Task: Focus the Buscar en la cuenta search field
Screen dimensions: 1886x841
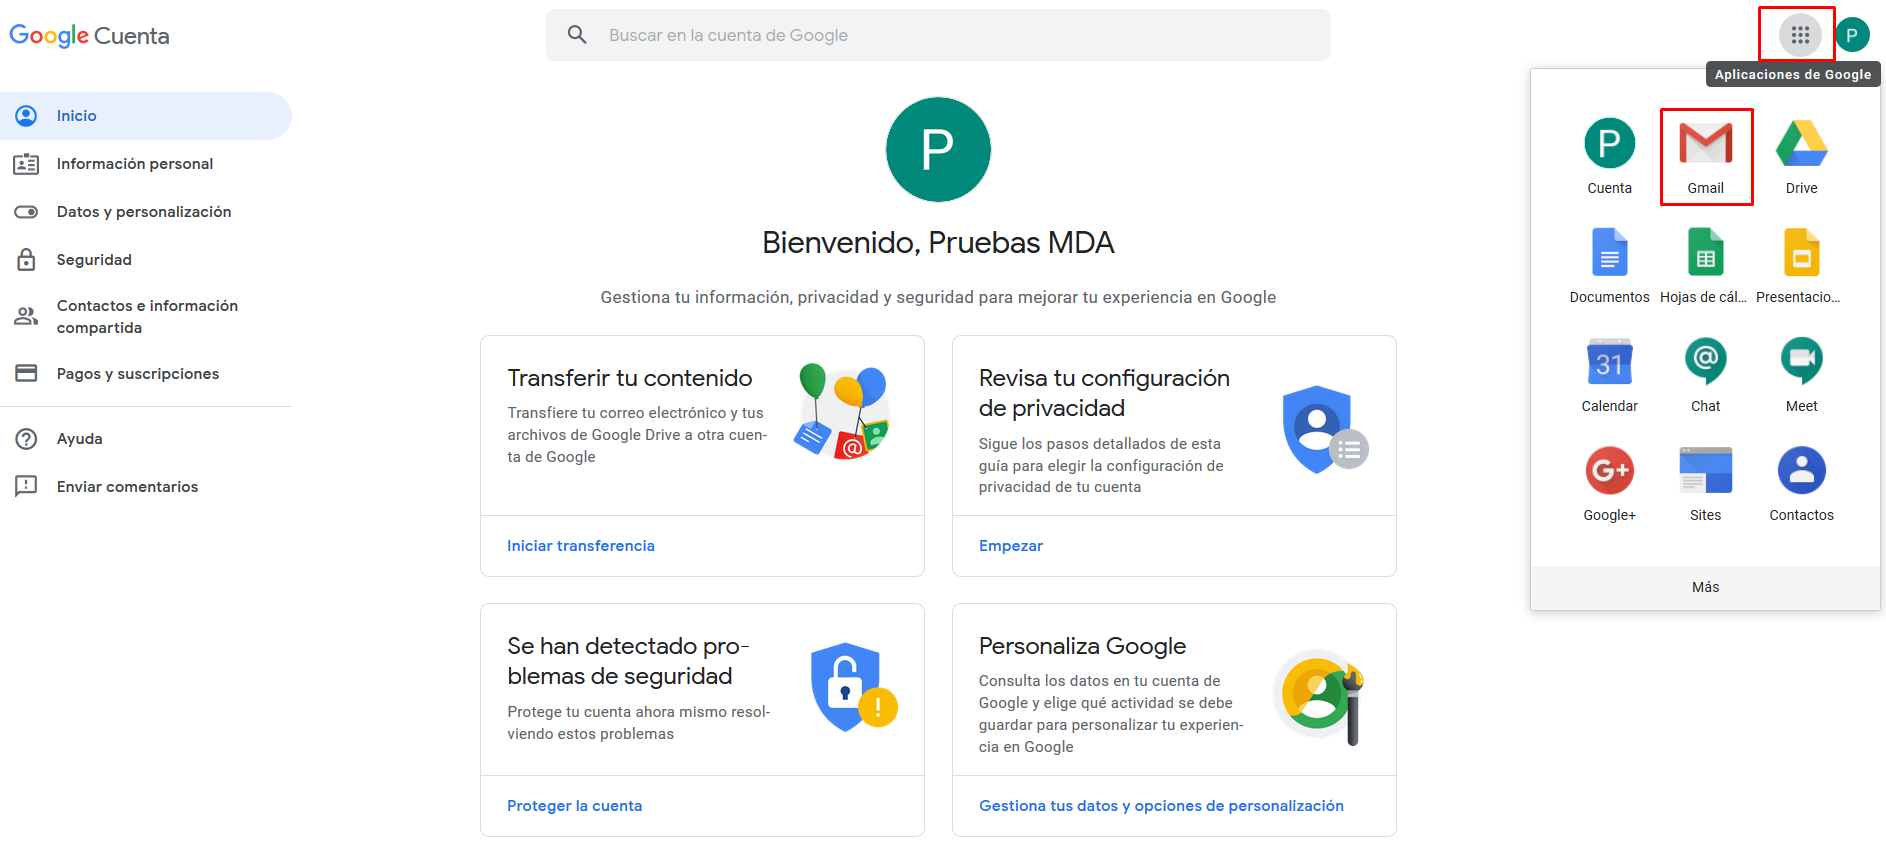Action: (938, 35)
